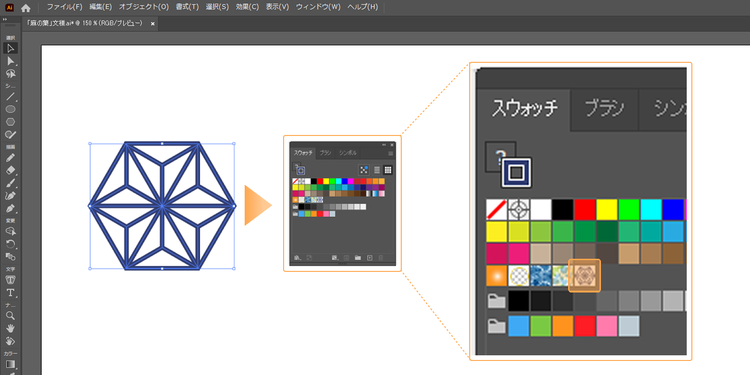Open 書式(T) menu
Viewport: 750px width, 375px height.
click(x=187, y=7)
